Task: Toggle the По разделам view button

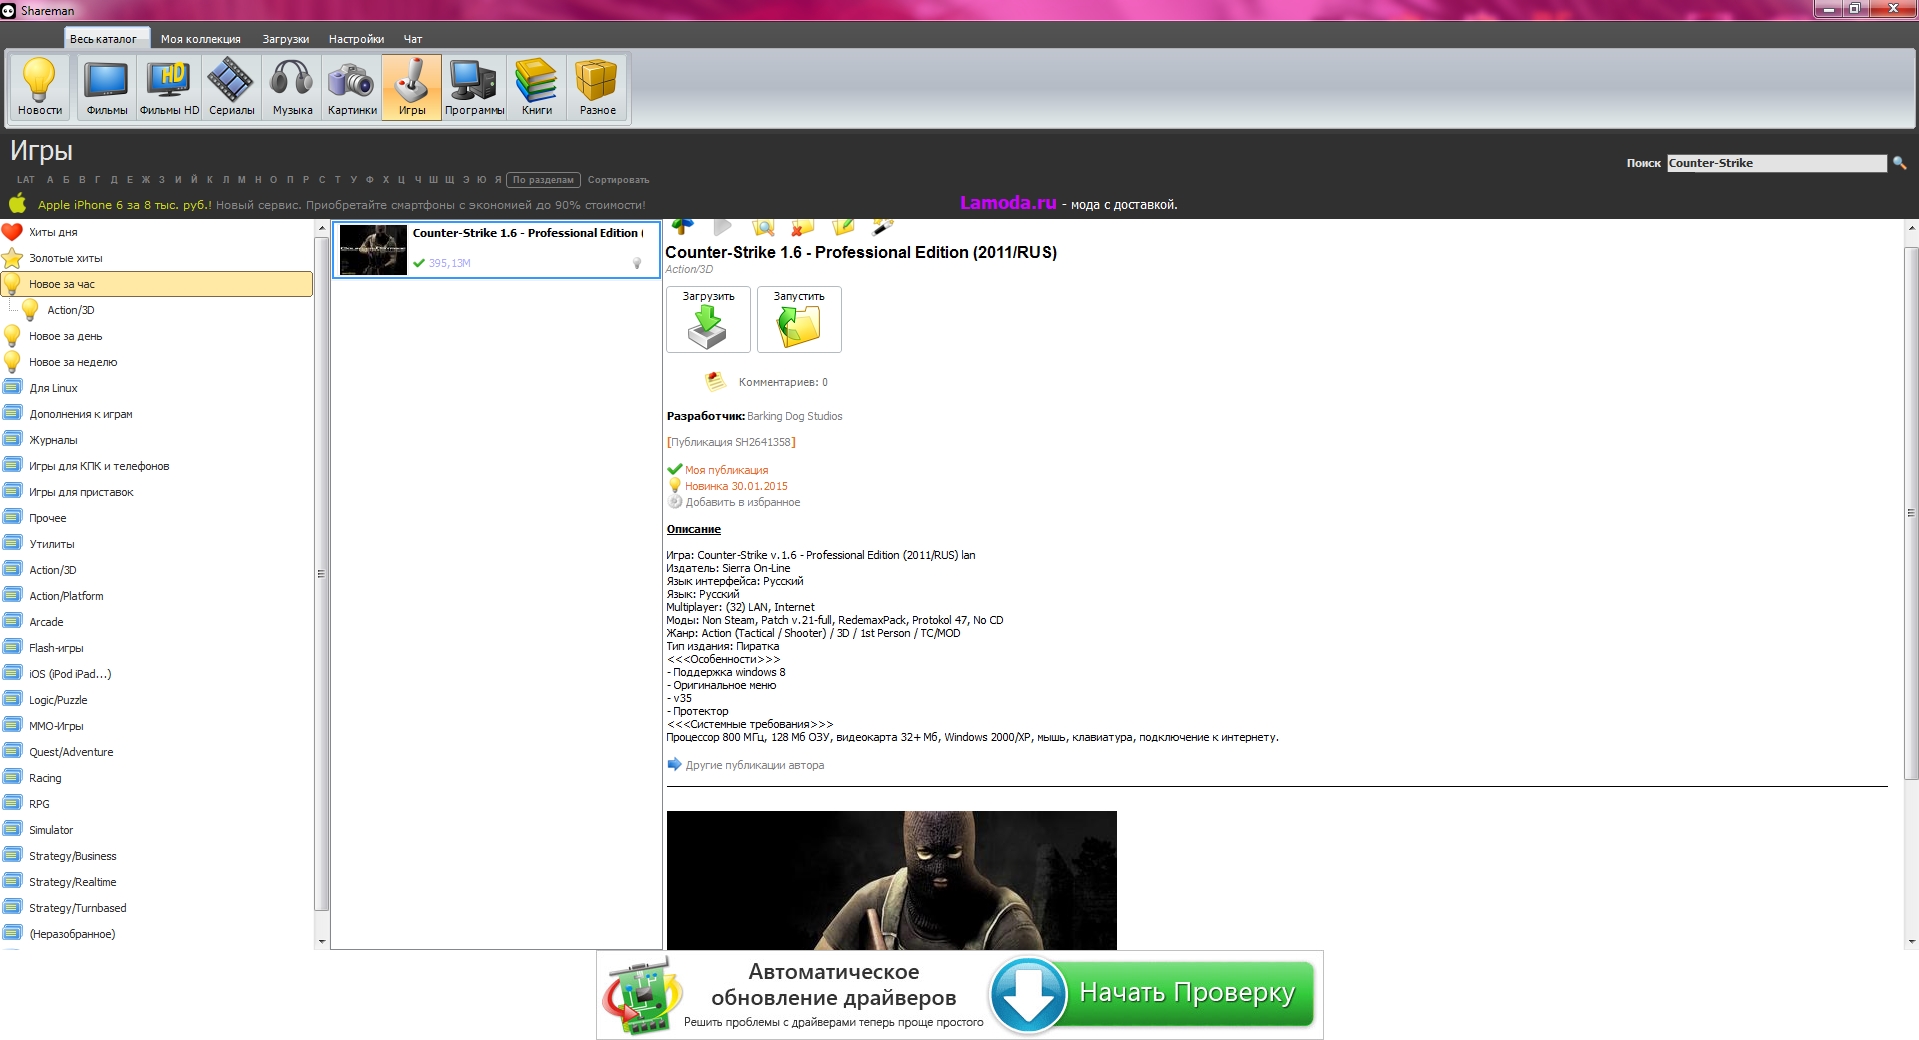Action: coord(543,180)
